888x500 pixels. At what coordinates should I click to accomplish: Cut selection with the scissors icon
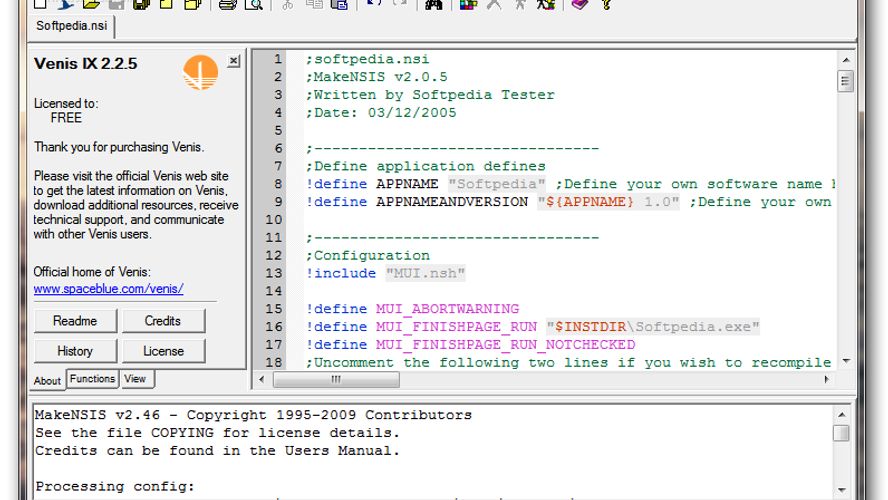pyautogui.click(x=288, y=5)
